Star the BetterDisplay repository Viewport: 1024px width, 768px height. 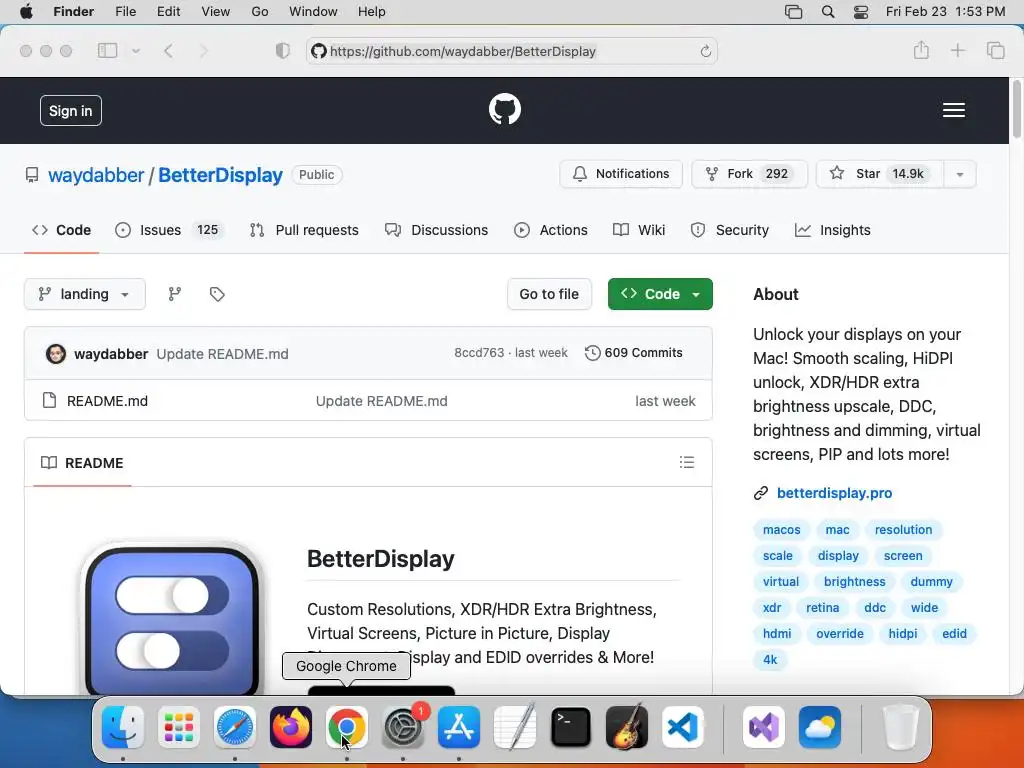pos(880,174)
